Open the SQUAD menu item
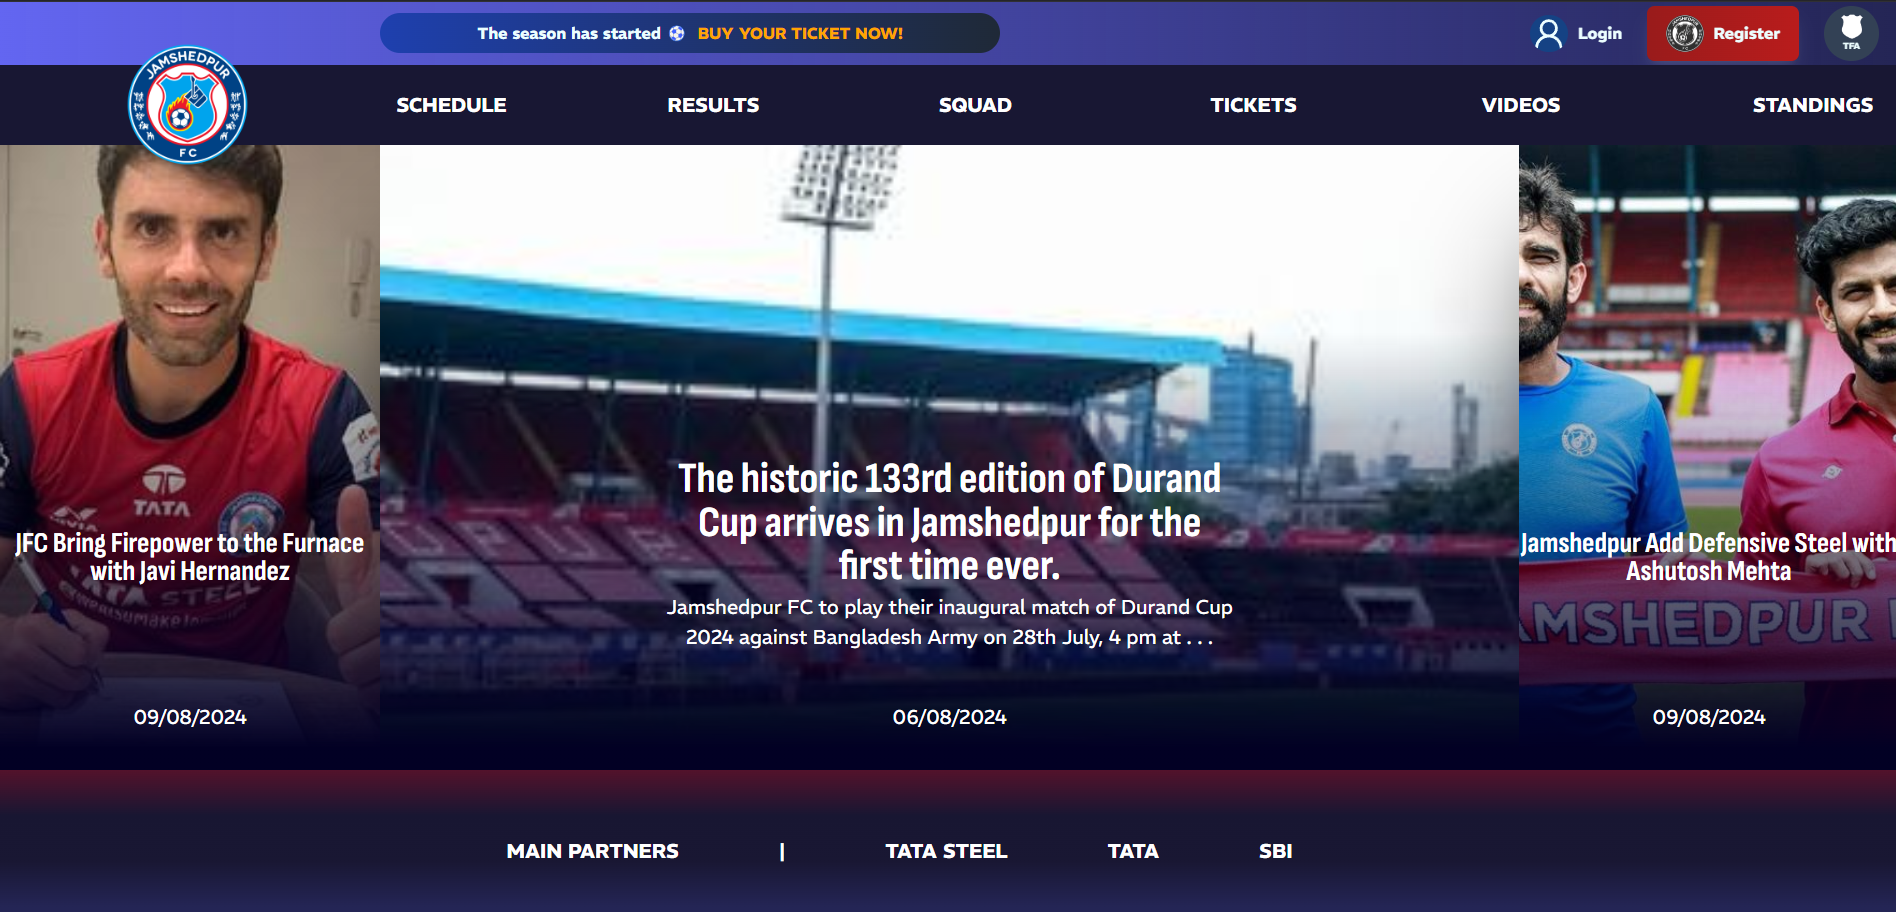1896x912 pixels. point(975,105)
